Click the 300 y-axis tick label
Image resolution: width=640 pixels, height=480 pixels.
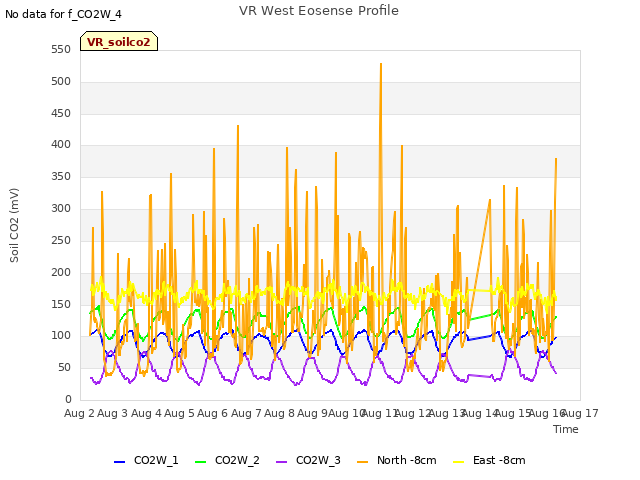point(61,209)
